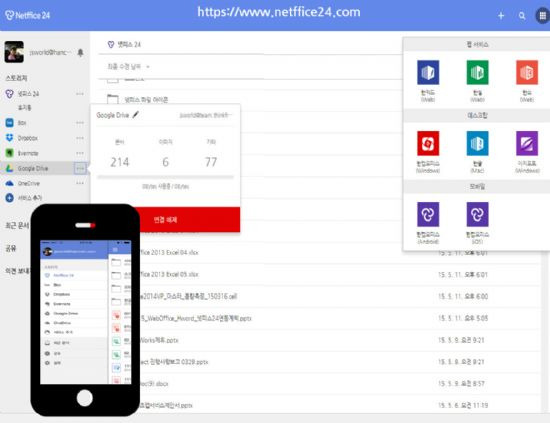The width and height of the screenshot is (550, 423).
Task: Click the Google Drive storage usage bar
Action: coord(166,177)
